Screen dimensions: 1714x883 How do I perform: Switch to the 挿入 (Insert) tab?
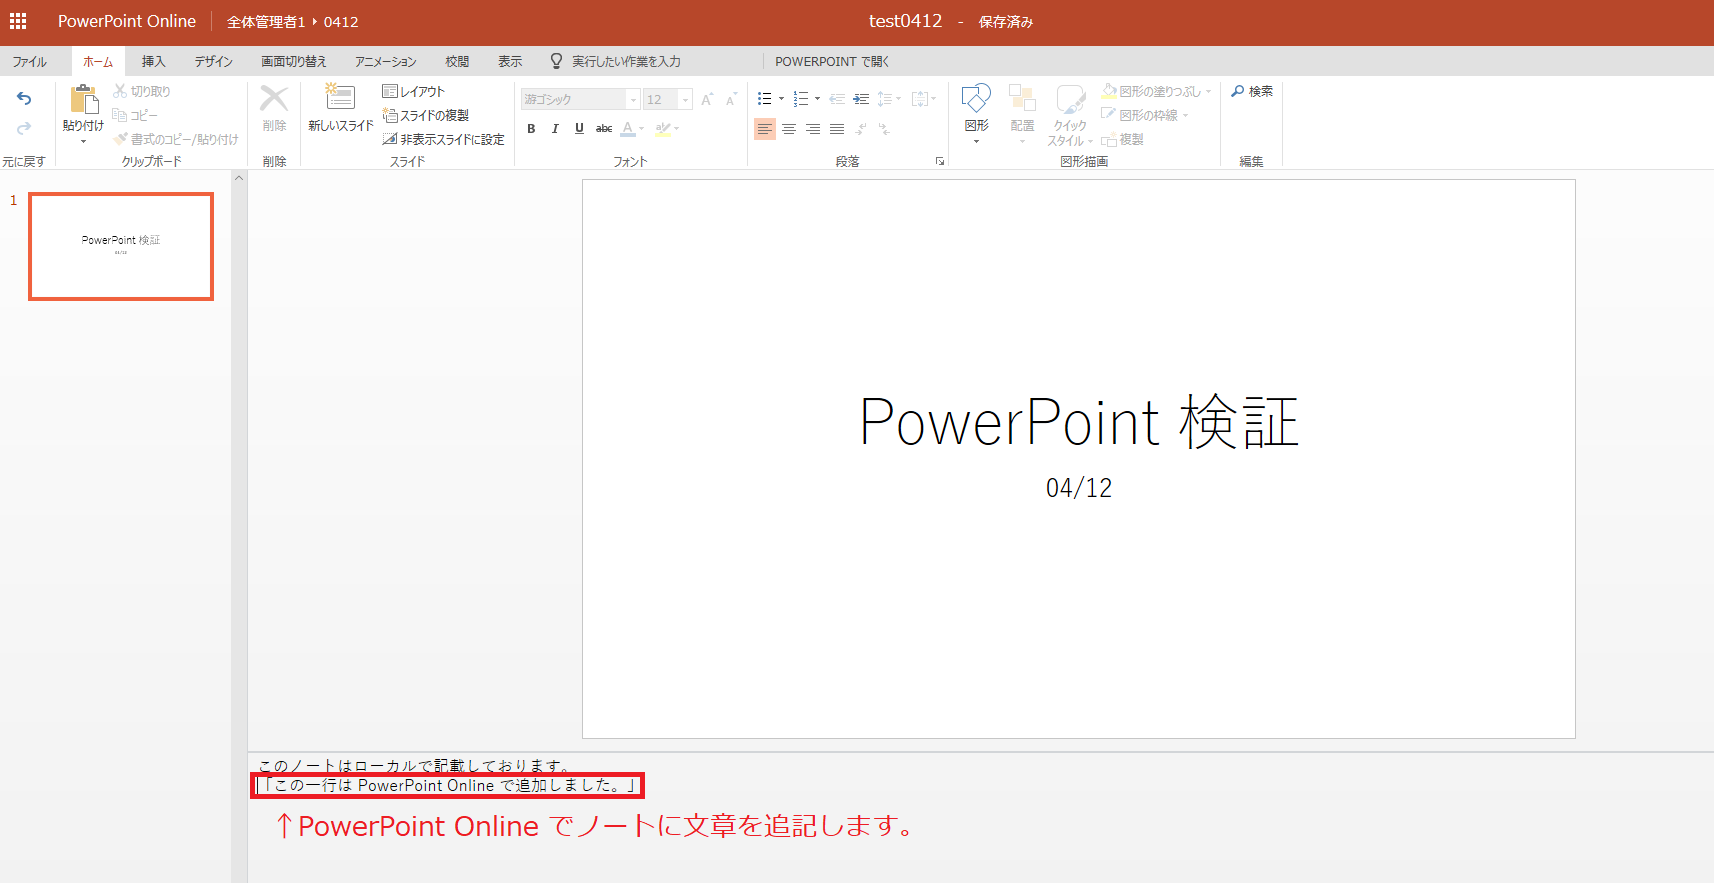(153, 61)
